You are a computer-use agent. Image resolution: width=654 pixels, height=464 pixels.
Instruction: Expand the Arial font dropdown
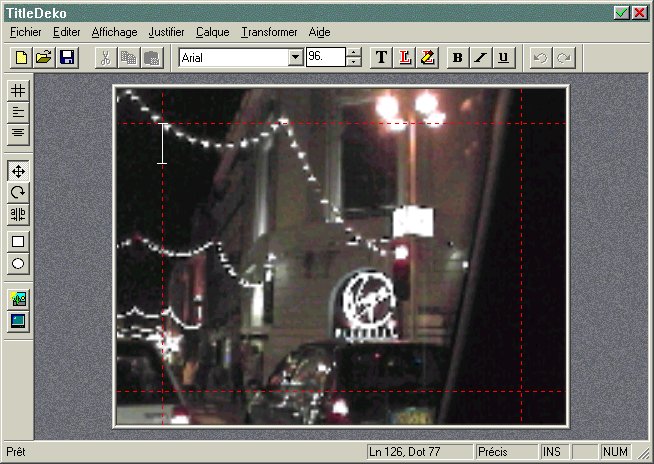click(x=296, y=57)
